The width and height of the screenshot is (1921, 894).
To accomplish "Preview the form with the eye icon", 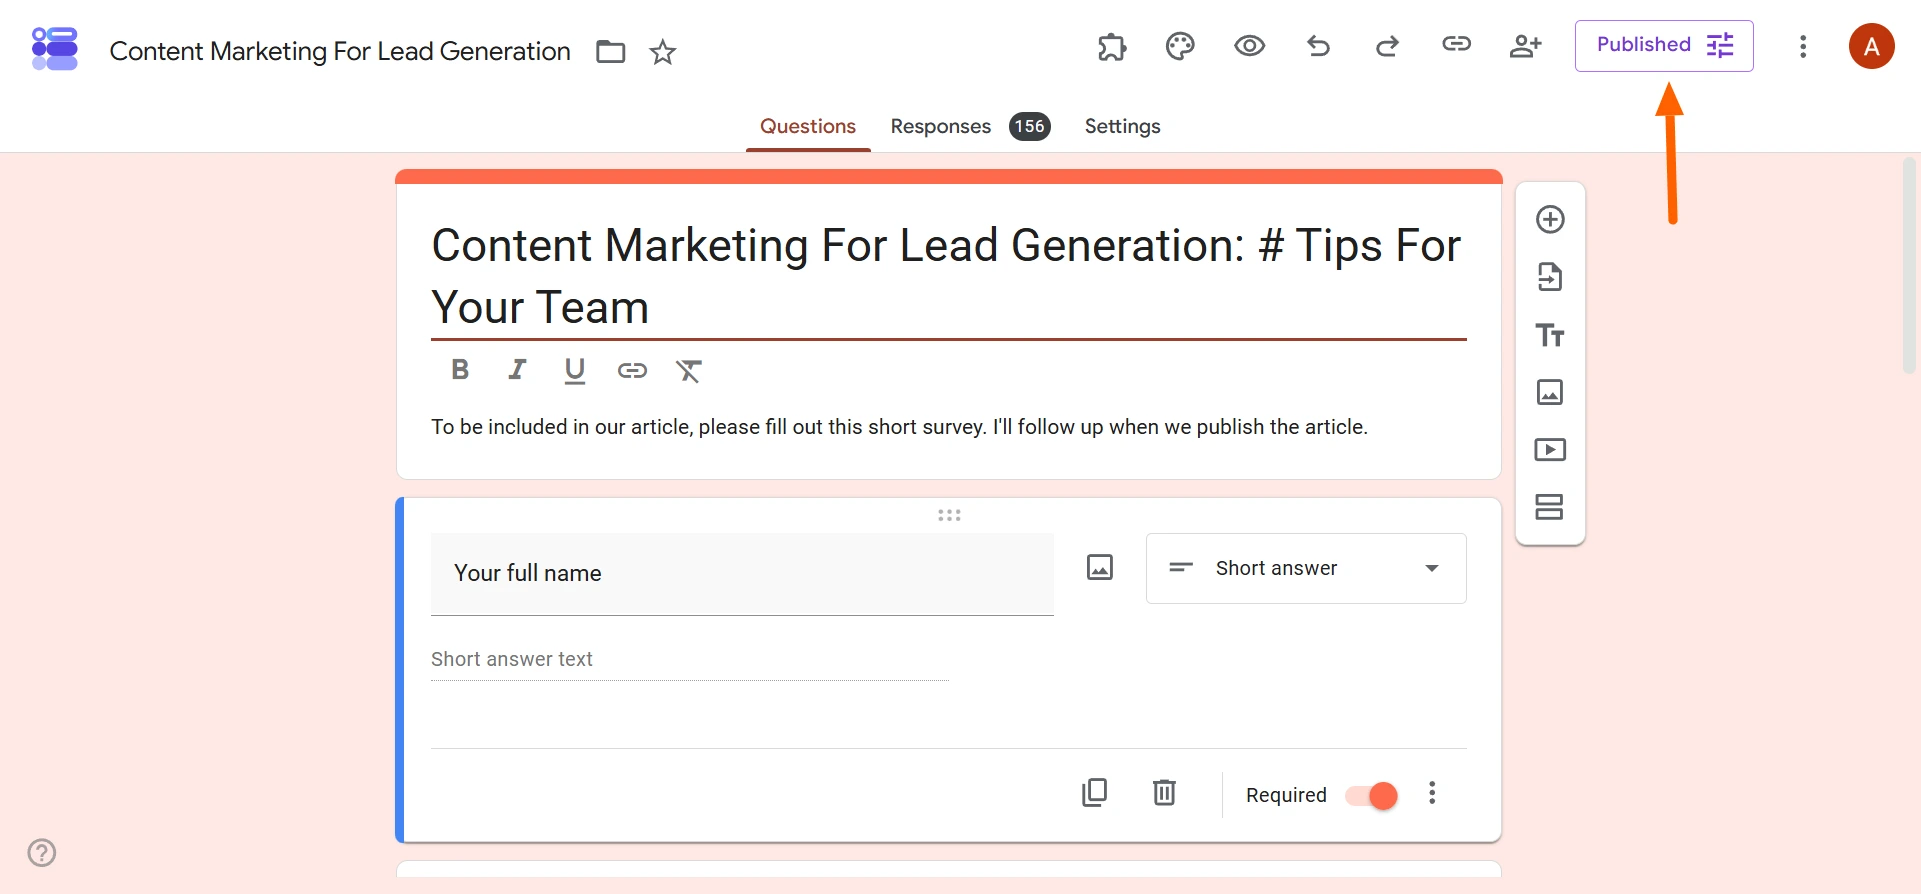I will 1250,46.
